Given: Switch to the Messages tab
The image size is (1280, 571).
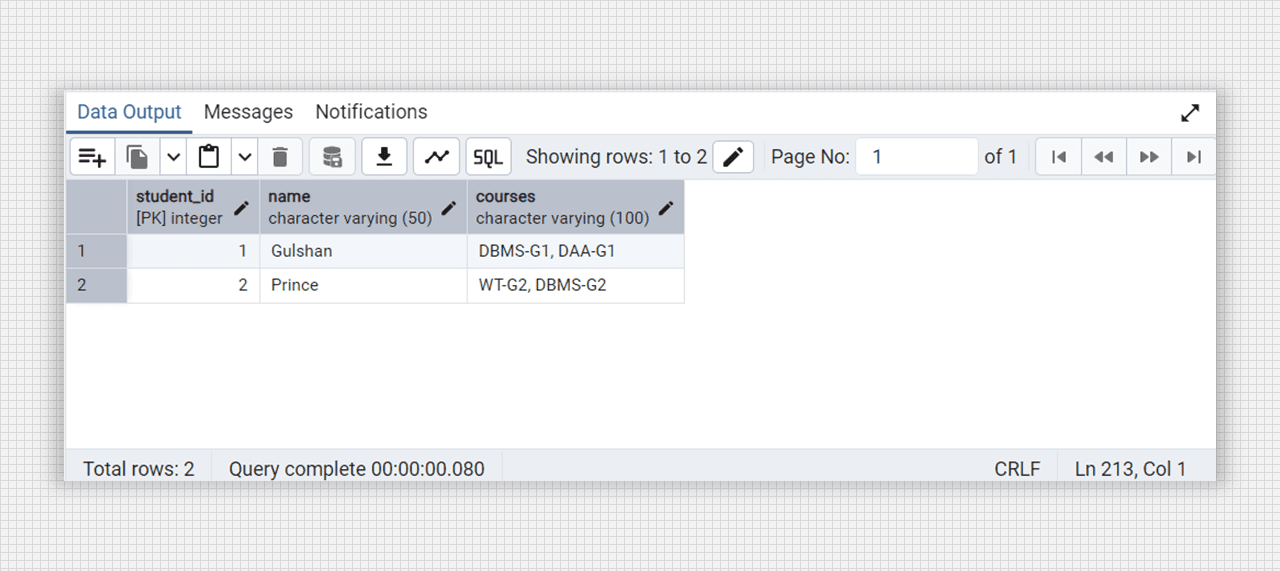Looking at the screenshot, I should 248,112.
